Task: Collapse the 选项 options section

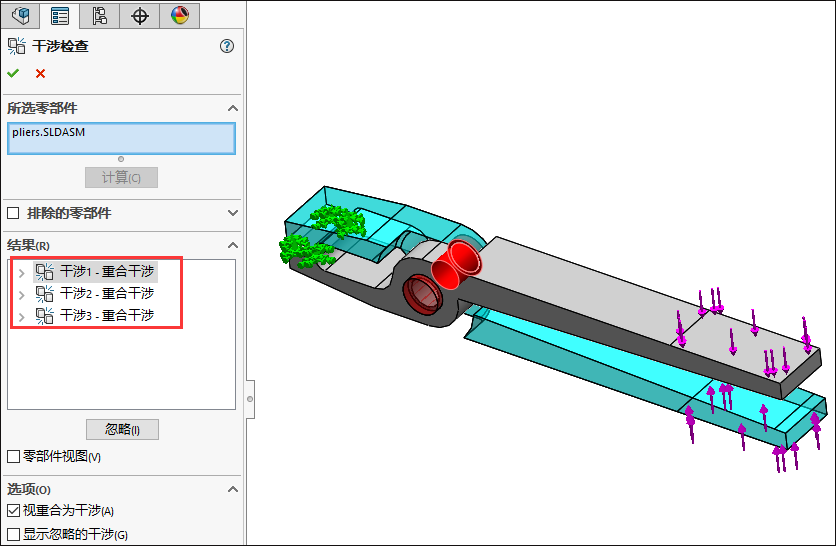Action: click(x=232, y=489)
